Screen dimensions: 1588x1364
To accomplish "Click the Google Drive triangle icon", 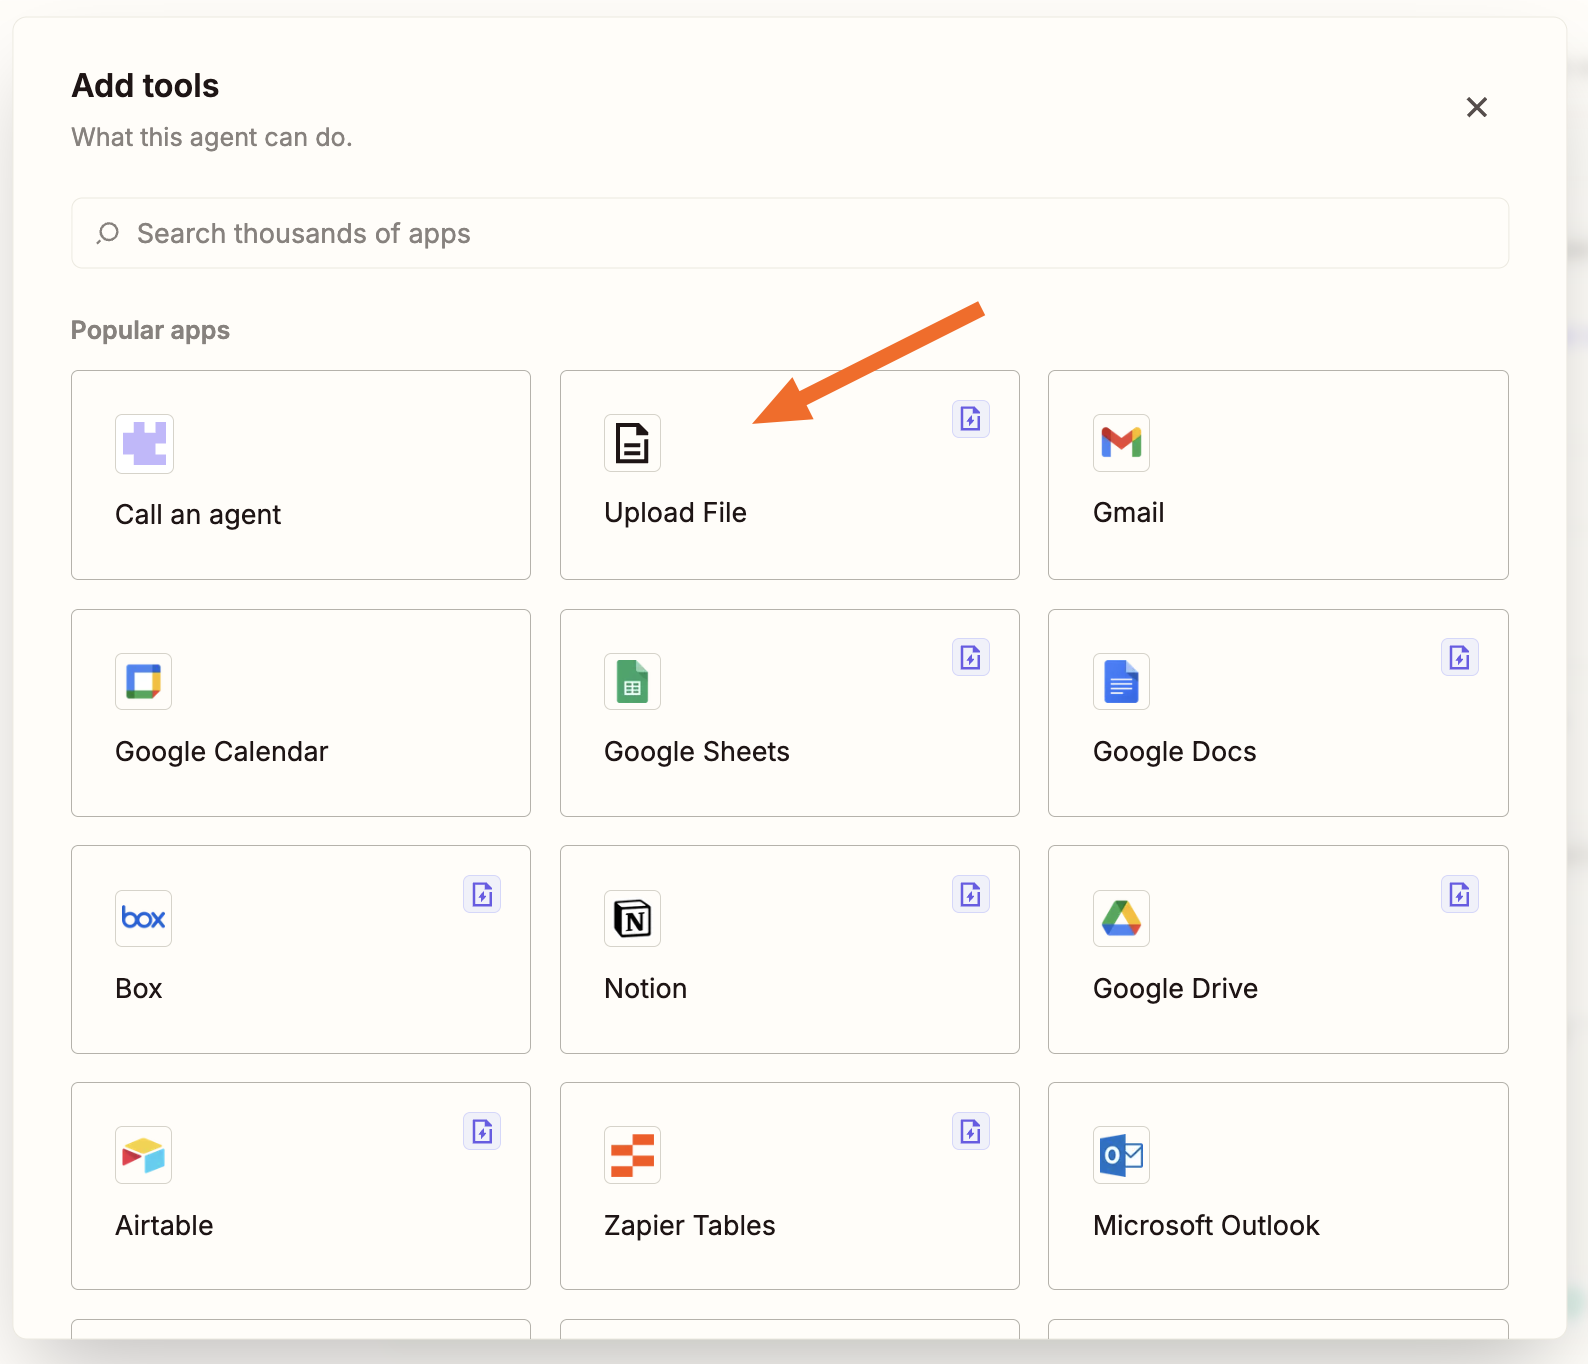I will coord(1121,918).
